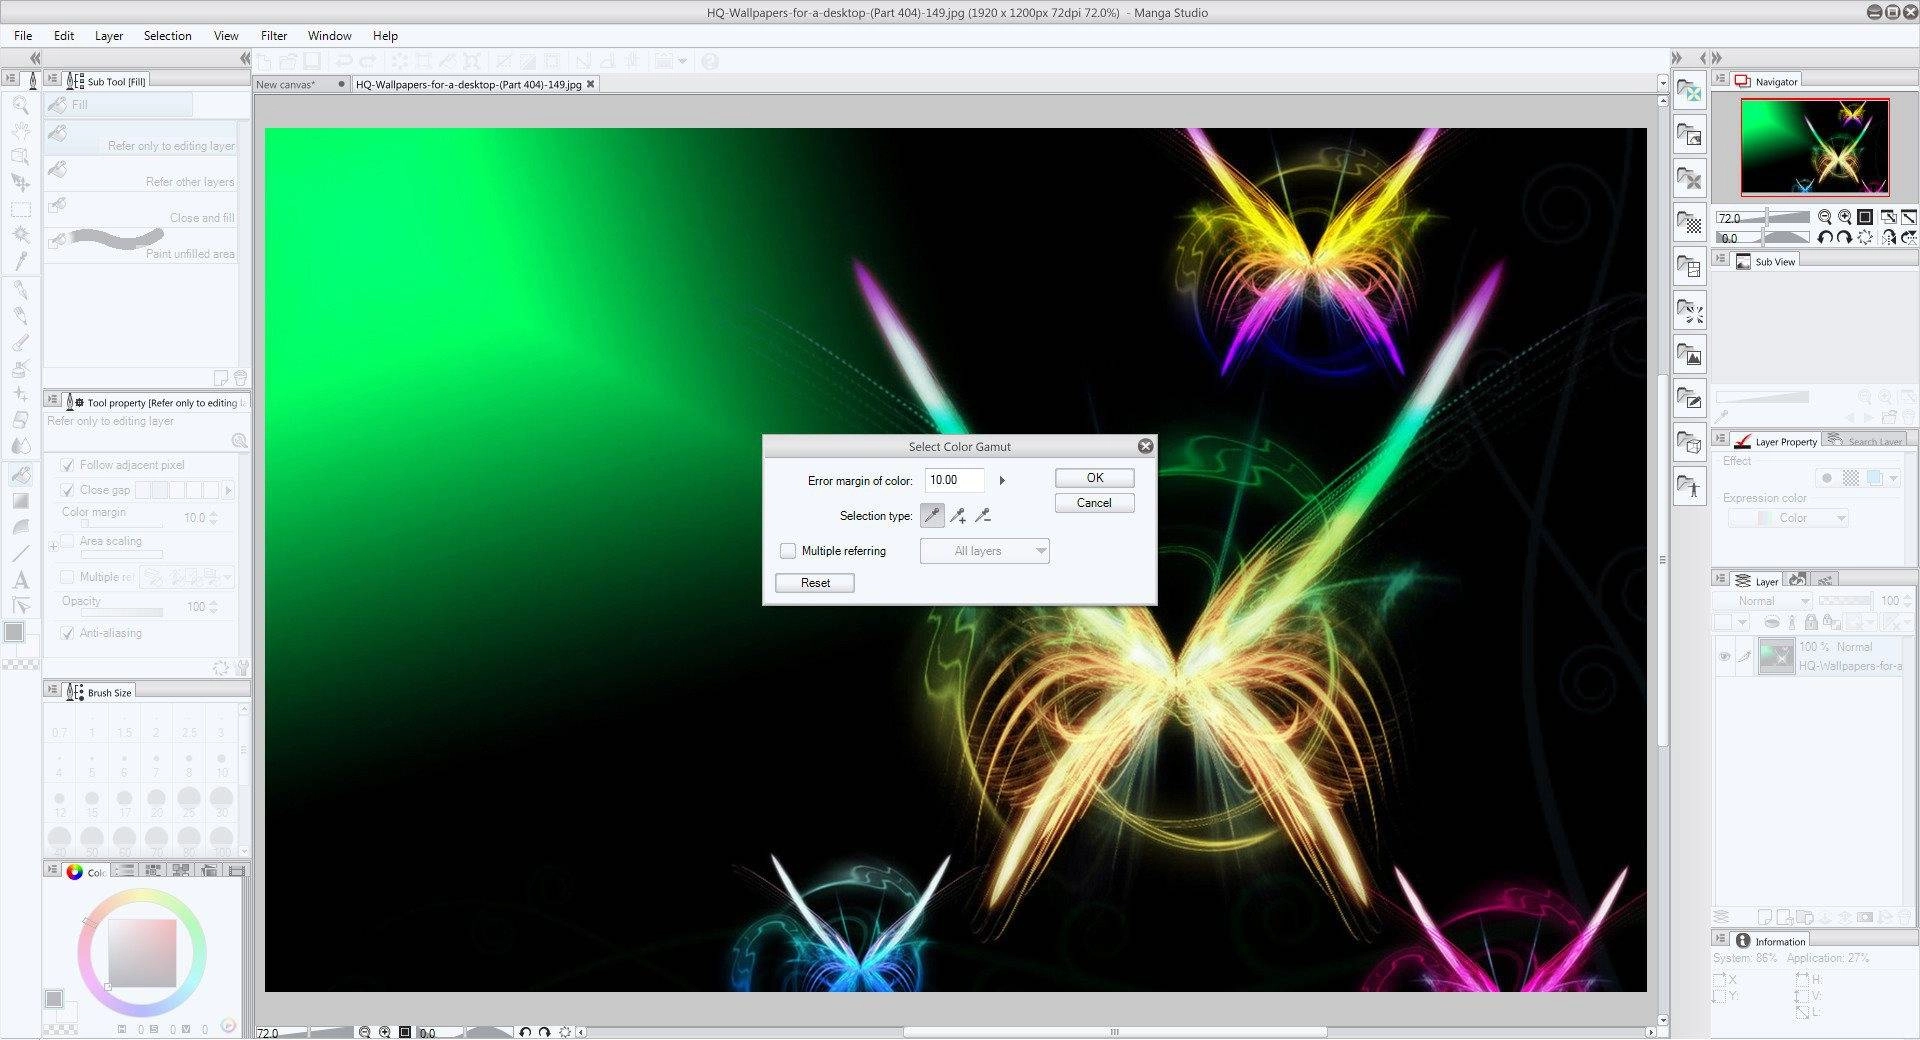Click Error margin of color field
The image size is (1920, 1040).
tap(954, 480)
